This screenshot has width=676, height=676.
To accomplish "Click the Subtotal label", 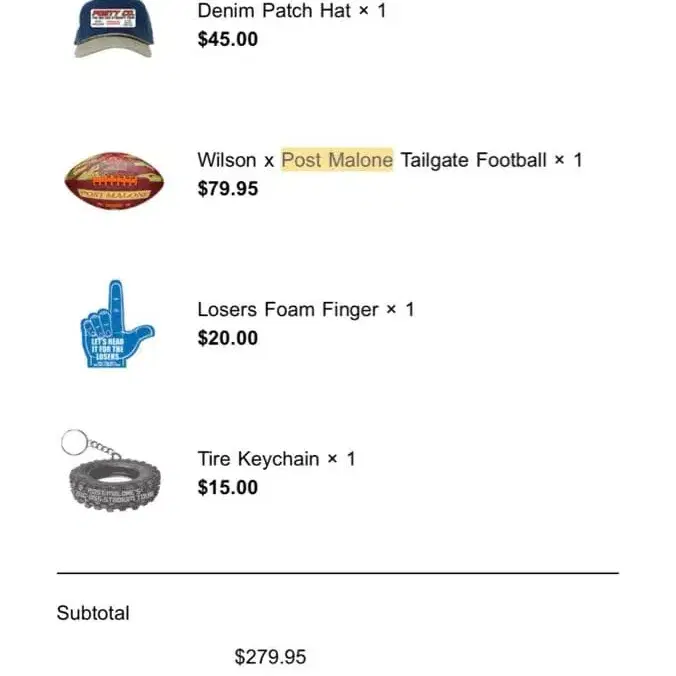I will click(x=93, y=613).
